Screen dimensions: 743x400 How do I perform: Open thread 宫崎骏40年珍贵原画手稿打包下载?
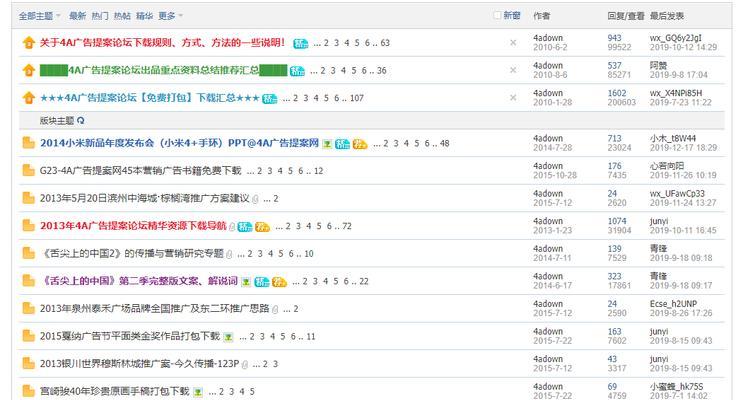click(x=115, y=391)
